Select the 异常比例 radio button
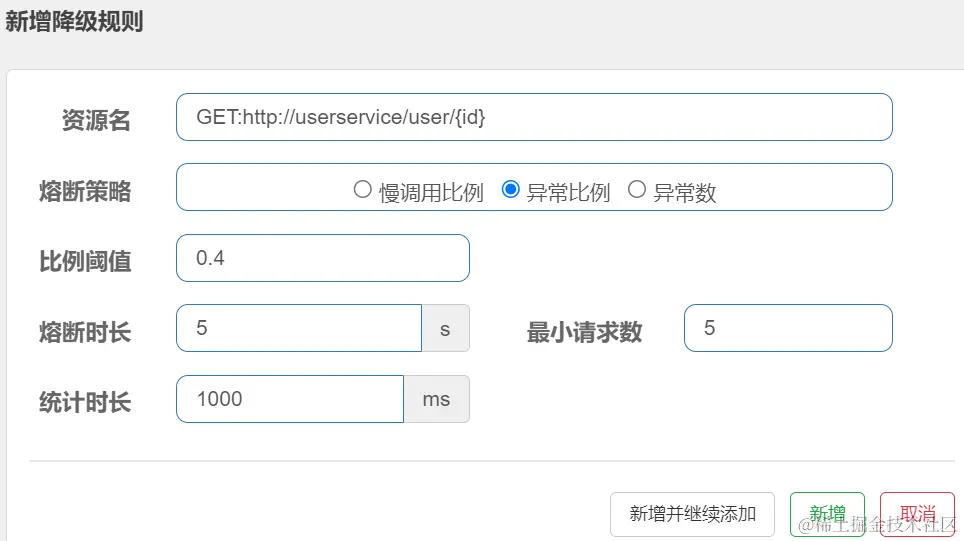This screenshot has height=541, width=964. pyautogui.click(x=510, y=189)
